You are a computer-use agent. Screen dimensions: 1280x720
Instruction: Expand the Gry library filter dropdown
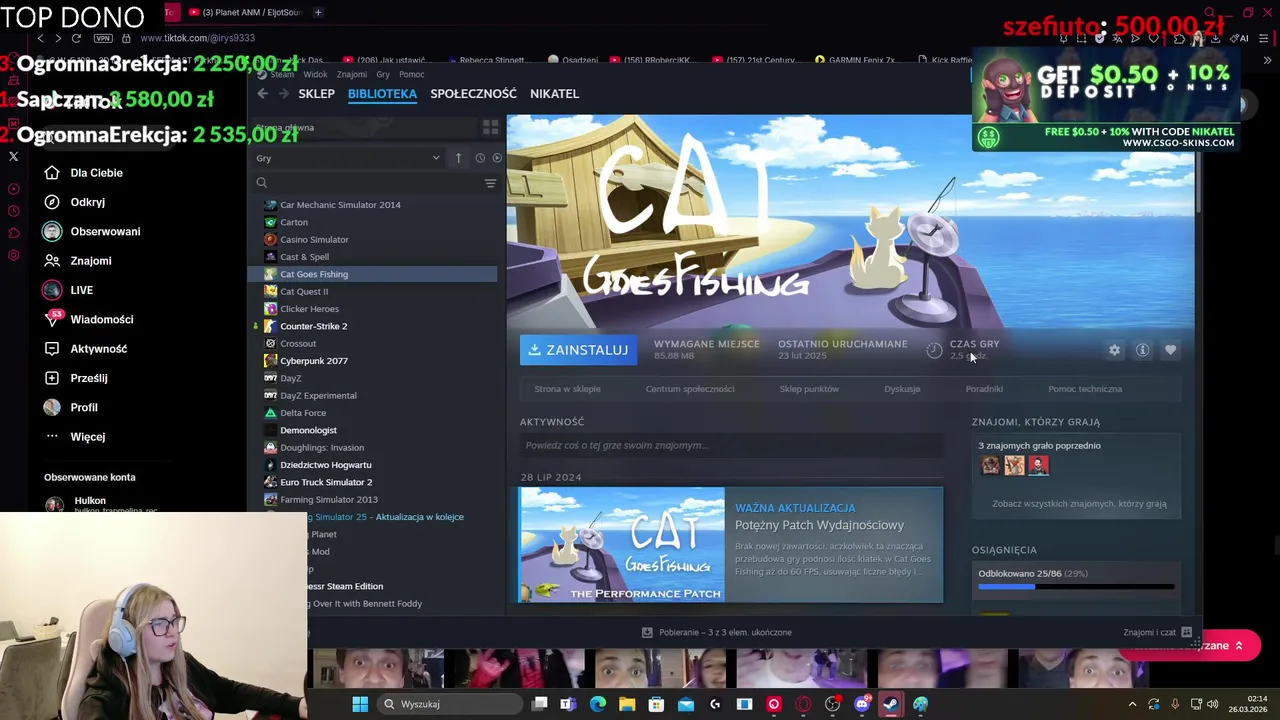click(348, 158)
